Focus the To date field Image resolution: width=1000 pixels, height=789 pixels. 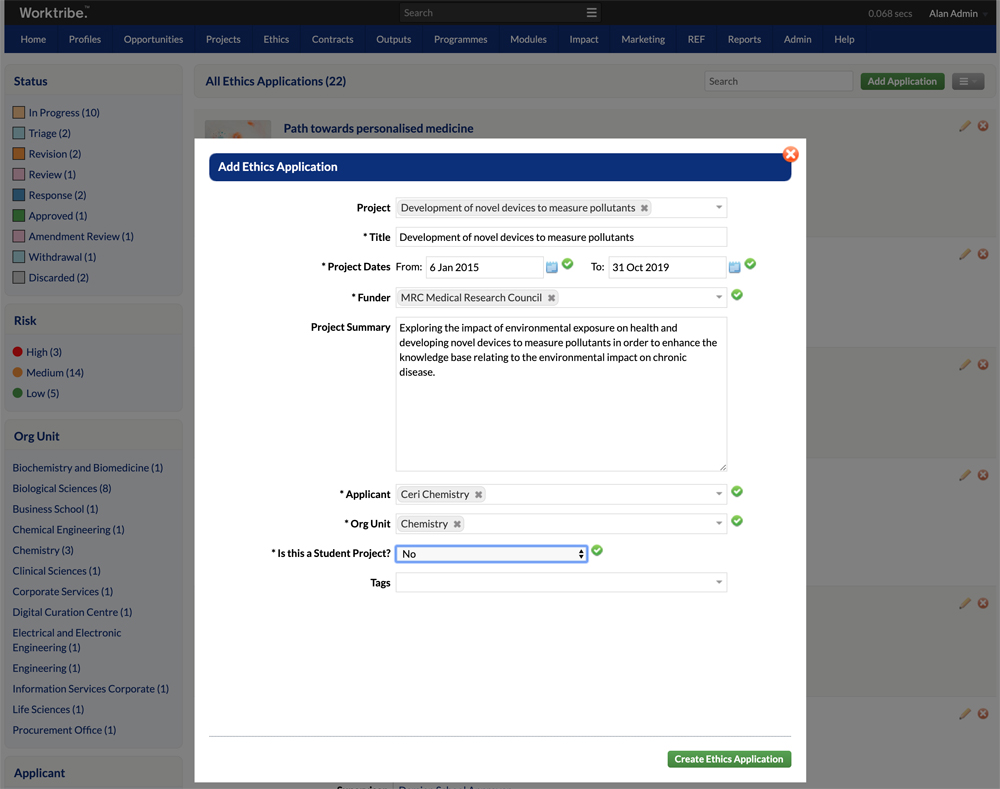667,267
